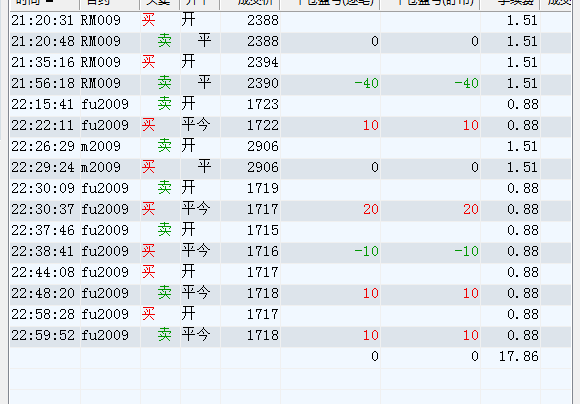Click the time cell 22:29:24
The width and height of the screenshot is (580, 404).
click(x=43, y=167)
